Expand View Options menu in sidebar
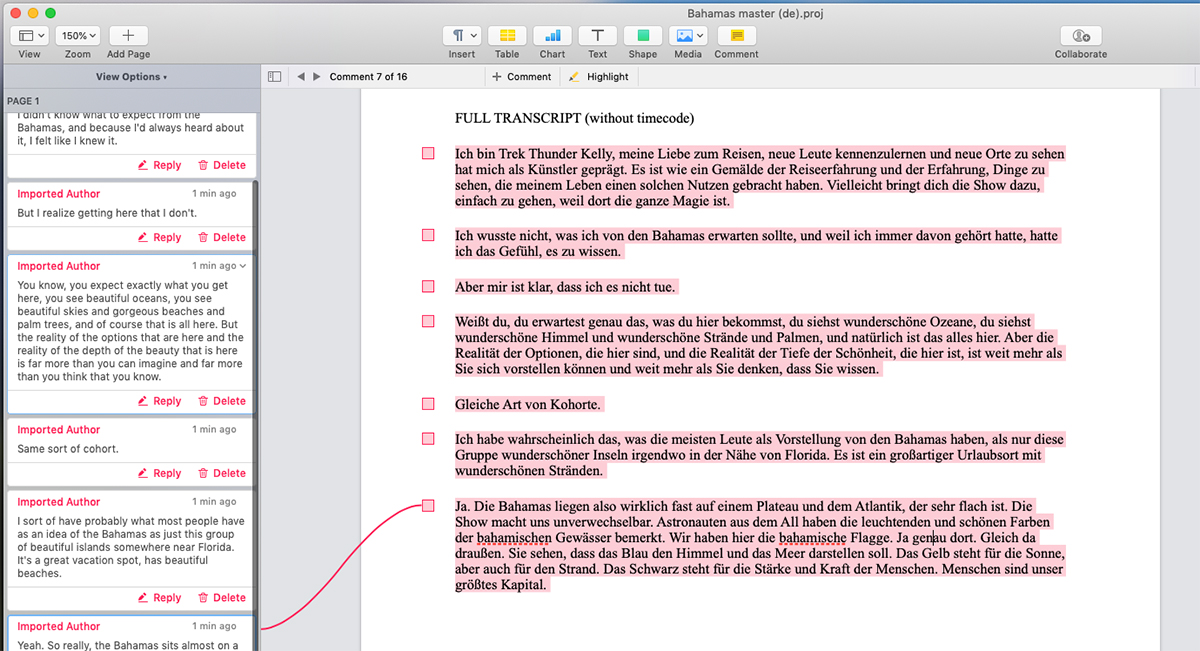 131,77
